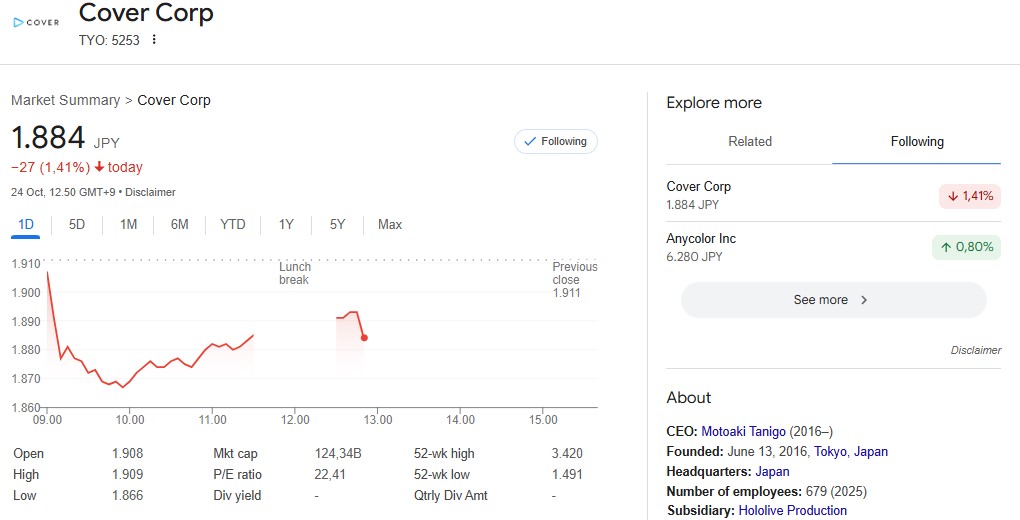Click the green 0,80% change badge
Image resolution: width=1020 pixels, height=520 pixels.
966,247
